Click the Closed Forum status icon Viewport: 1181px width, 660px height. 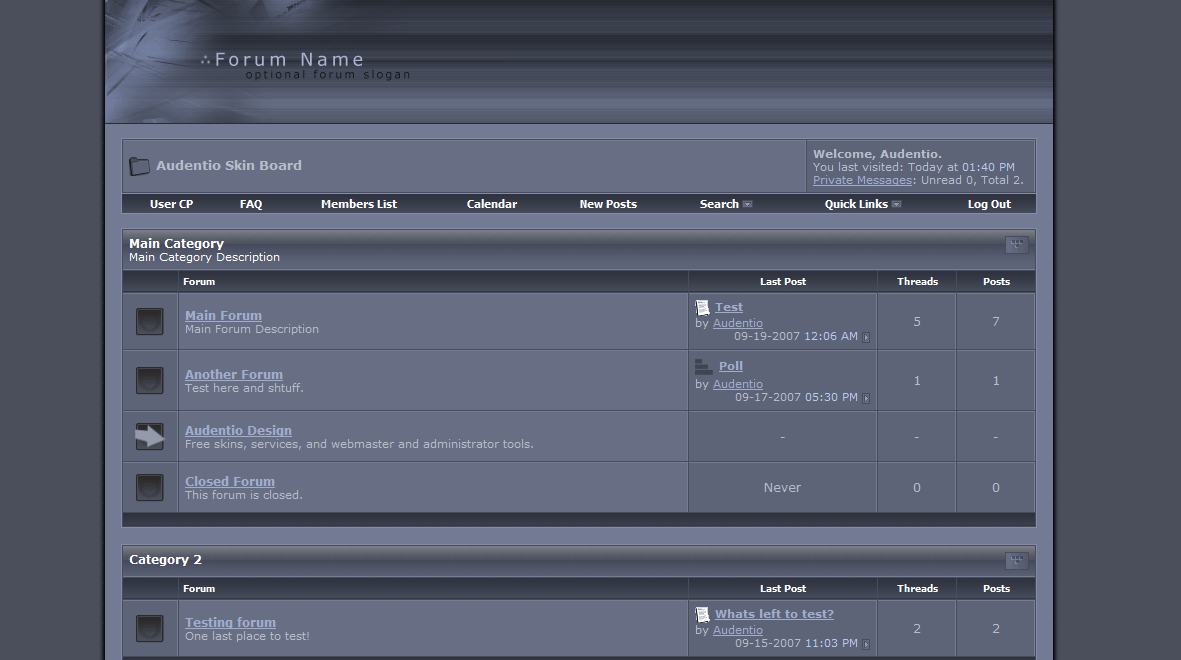(x=149, y=487)
